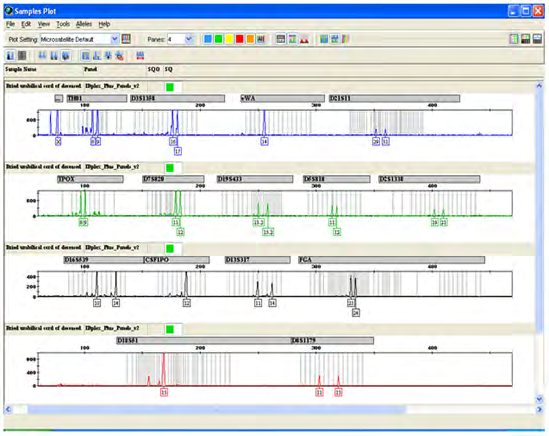Select the D21S11 marker label

point(394,98)
